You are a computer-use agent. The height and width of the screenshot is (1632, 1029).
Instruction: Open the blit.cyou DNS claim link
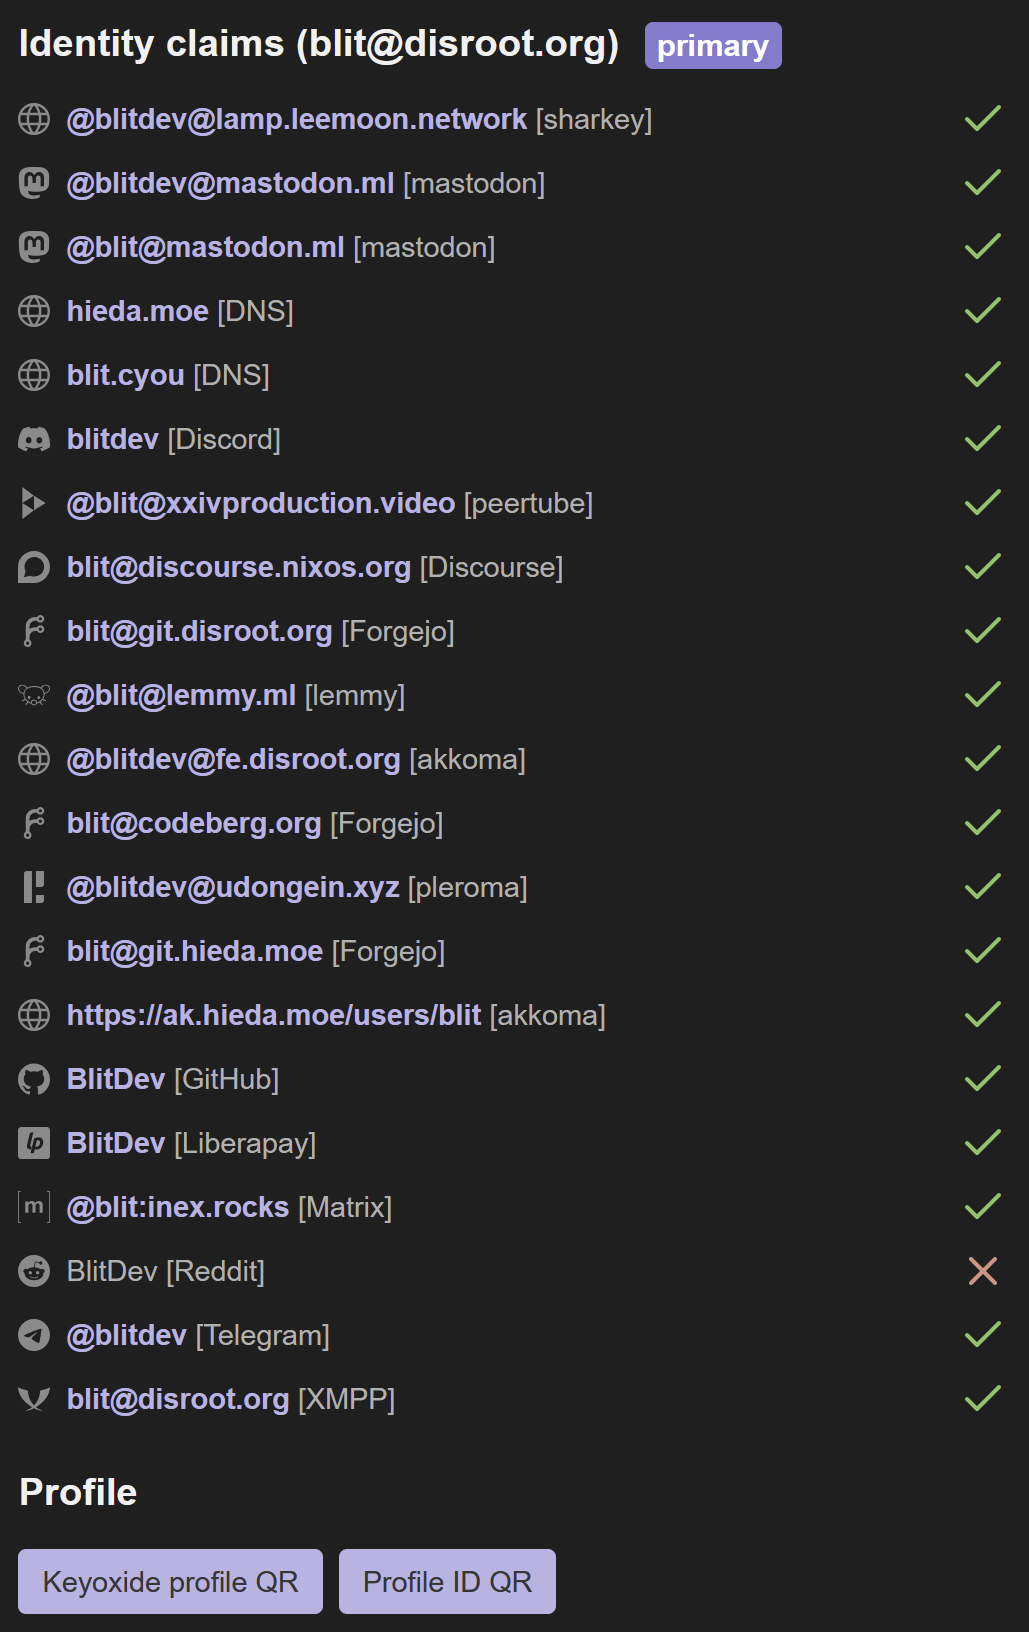click(x=126, y=375)
